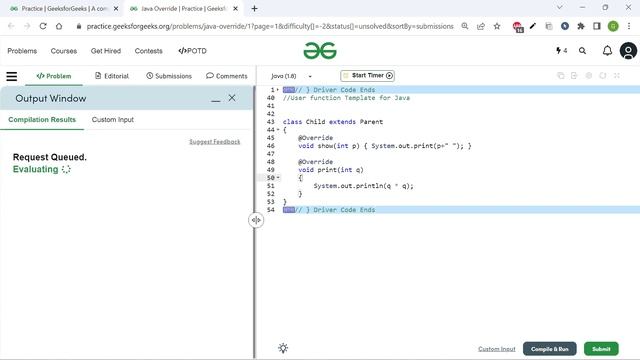Click the panel splitter handle
This screenshot has width=640, height=360.
click(x=256, y=220)
